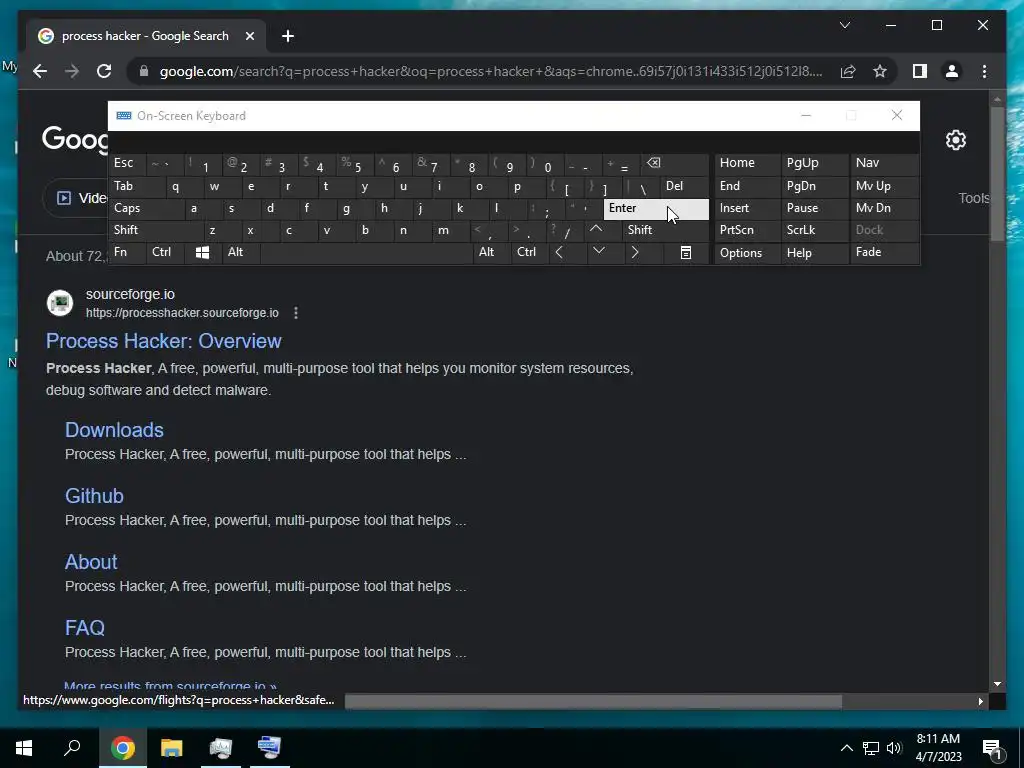This screenshot has width=1024, height=768.
Task: Click the scroll right arrow of horizontal scrollbar
Action: tap(980, 701)
